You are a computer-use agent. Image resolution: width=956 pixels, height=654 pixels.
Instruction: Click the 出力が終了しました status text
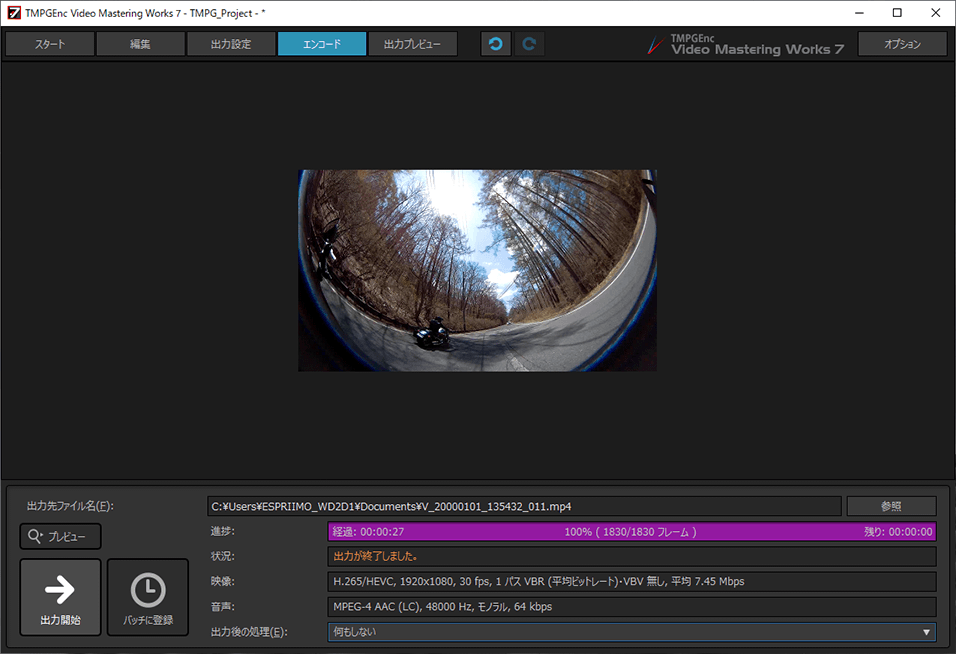(x=375, y=556)
